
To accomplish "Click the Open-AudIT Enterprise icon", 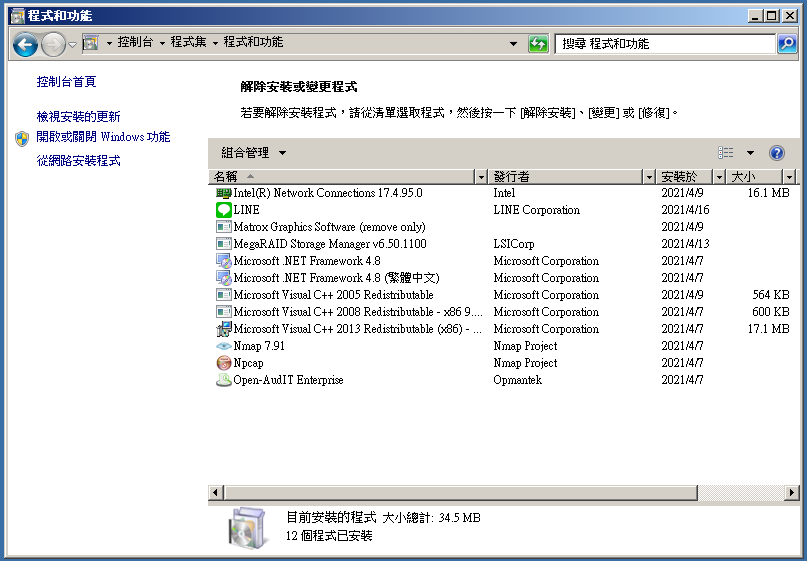I will point(223,380).
